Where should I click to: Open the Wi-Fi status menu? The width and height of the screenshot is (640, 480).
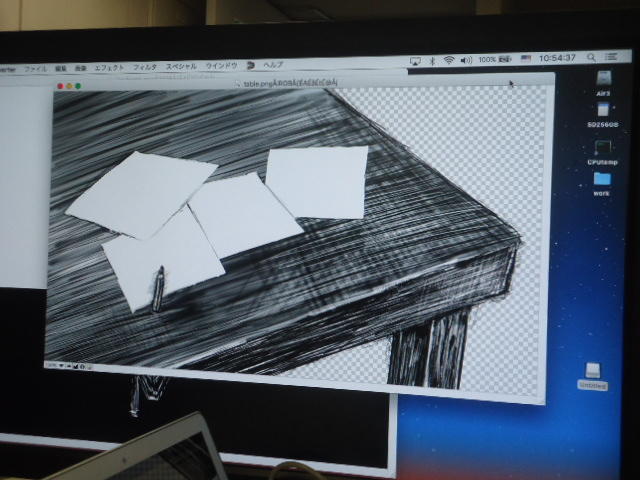click(x=449, y=60)
